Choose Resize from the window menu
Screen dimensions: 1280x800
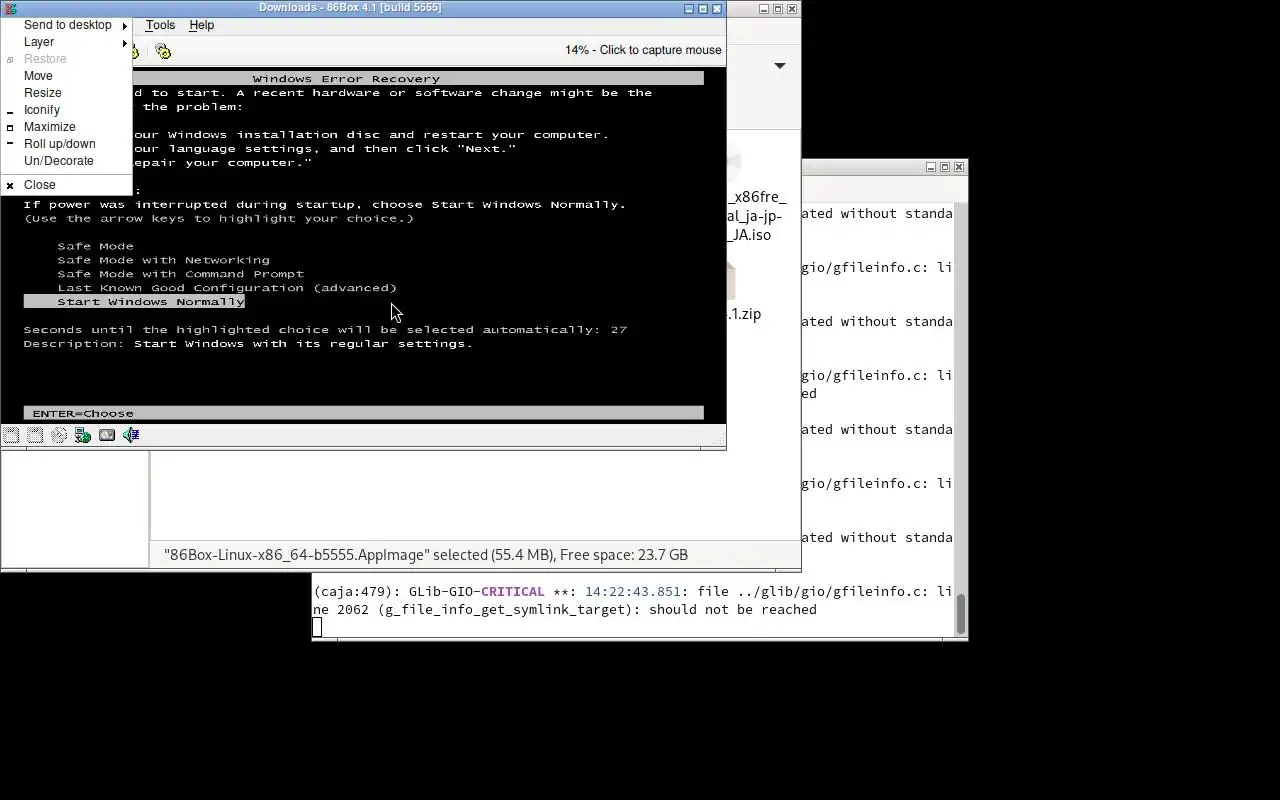click(x=67, y=93)
